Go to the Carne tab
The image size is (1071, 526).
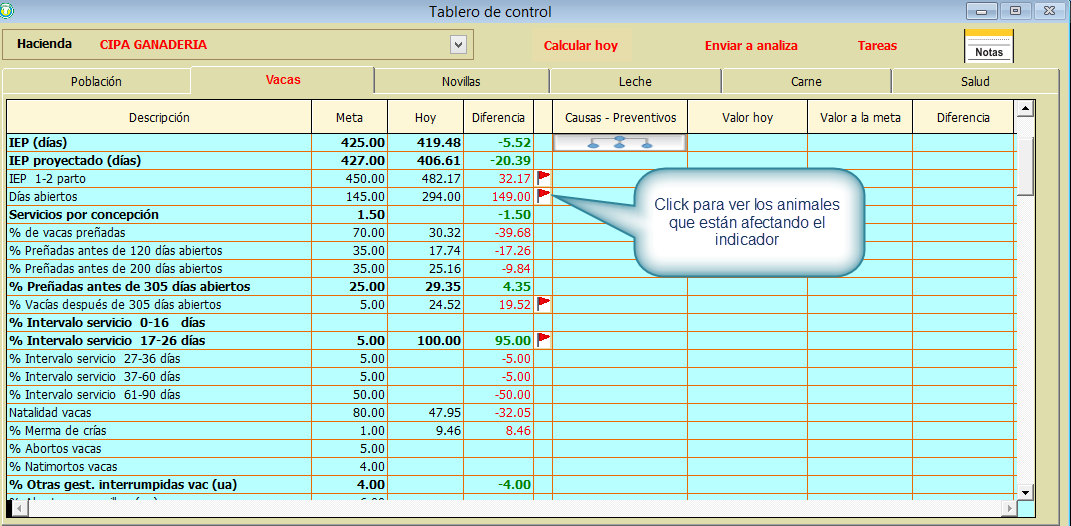[806, 82]
